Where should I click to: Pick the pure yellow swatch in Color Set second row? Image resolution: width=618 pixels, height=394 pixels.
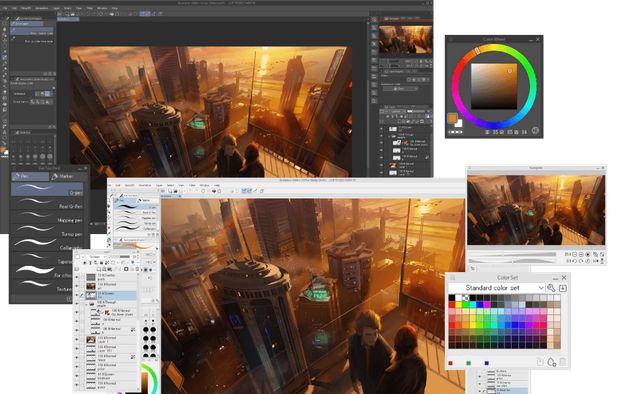tap(459, 305)
